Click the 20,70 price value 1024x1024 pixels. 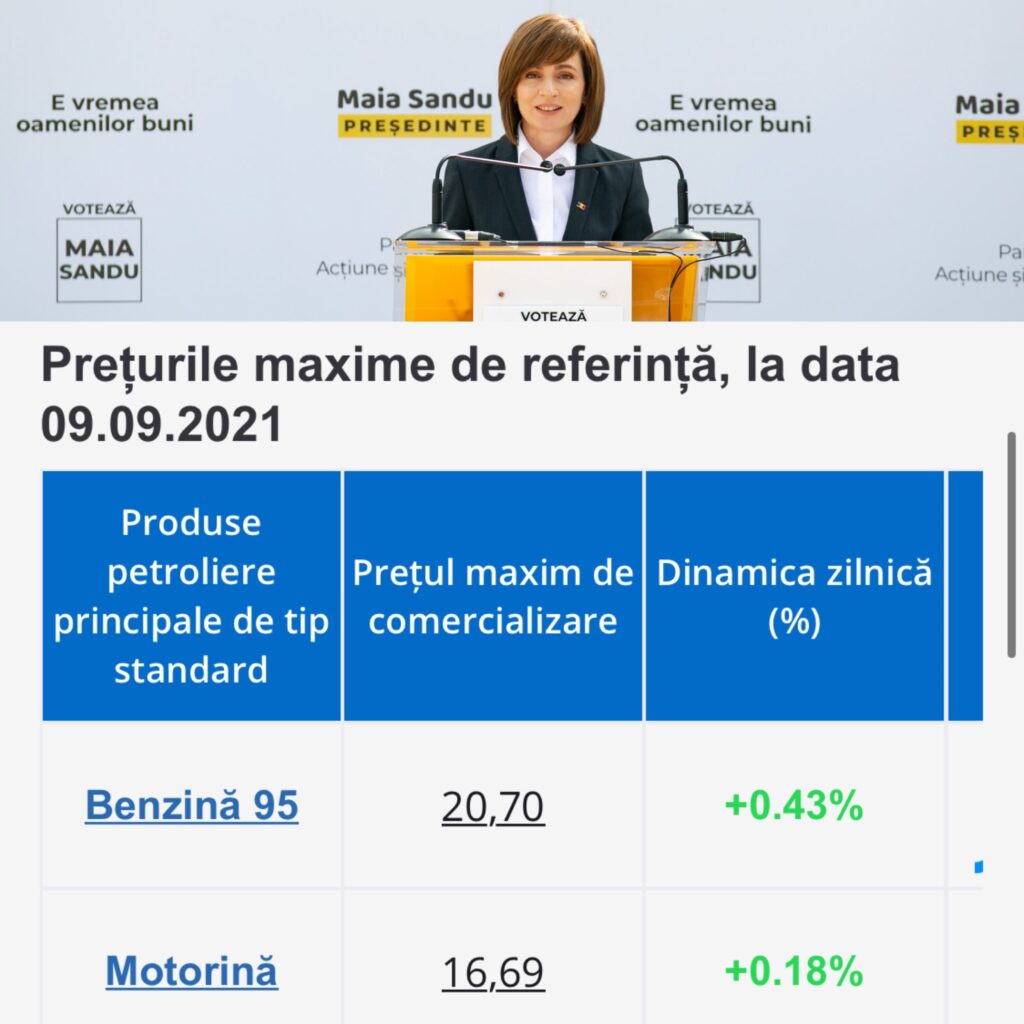(x=493, y=806)
